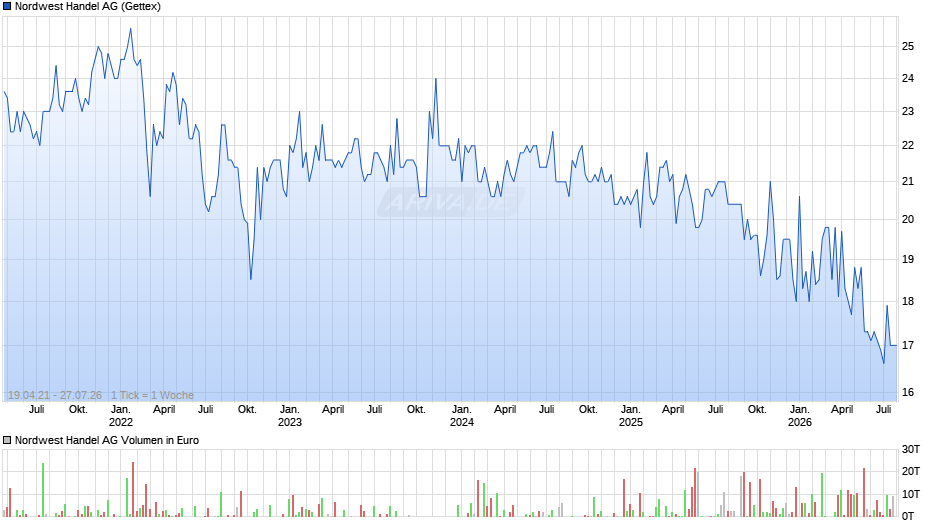The height and width of the screenshot is (526, 940).
Task: Click the tall green volume bar near Juli 2021
Action: tap(43, 490)
